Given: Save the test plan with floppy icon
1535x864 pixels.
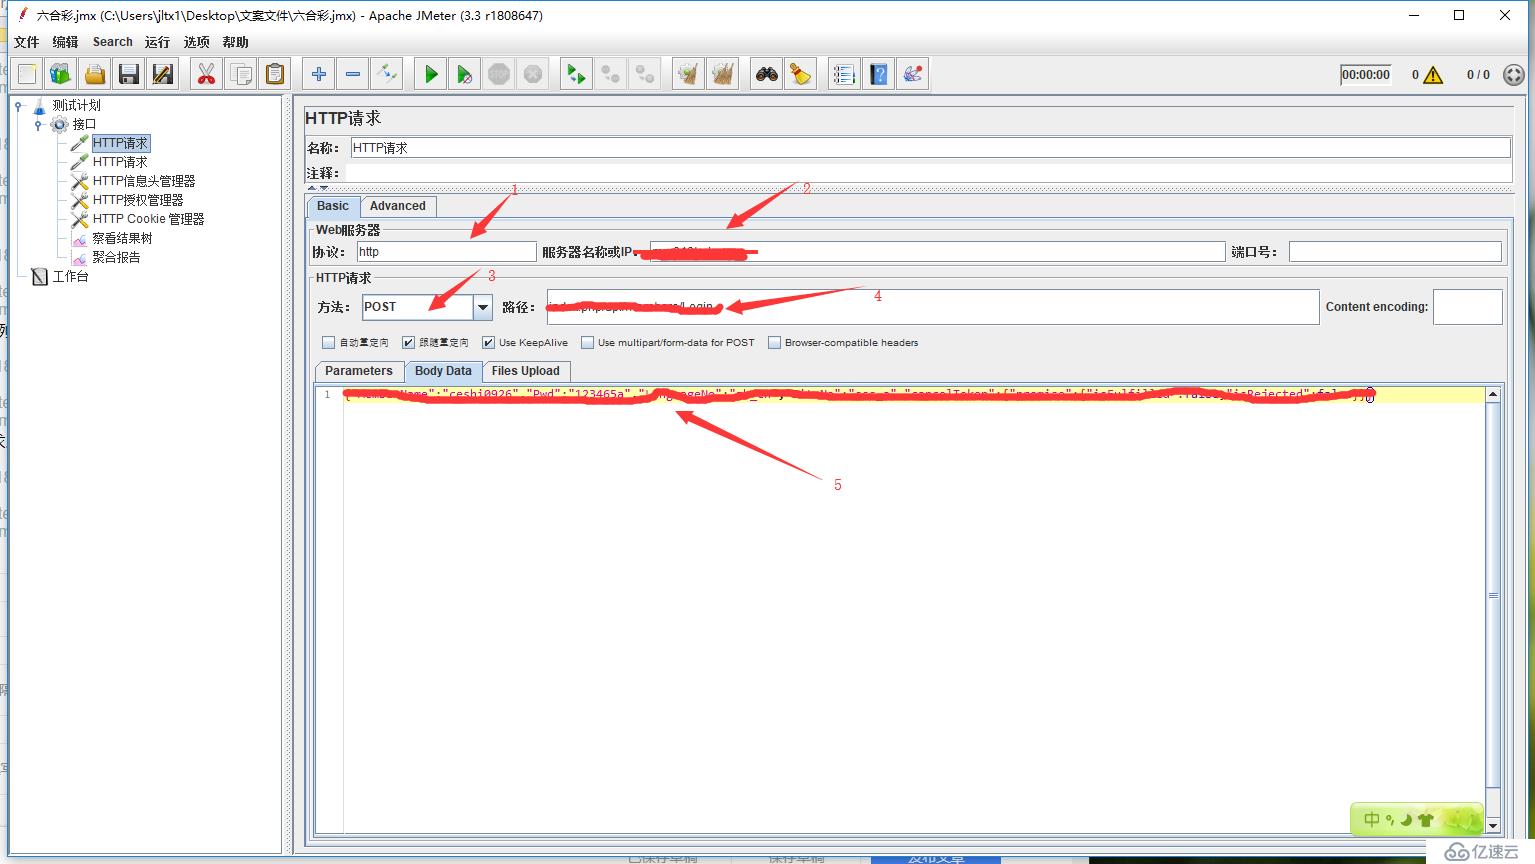Looking at the screenshot, I should point(129,74).
